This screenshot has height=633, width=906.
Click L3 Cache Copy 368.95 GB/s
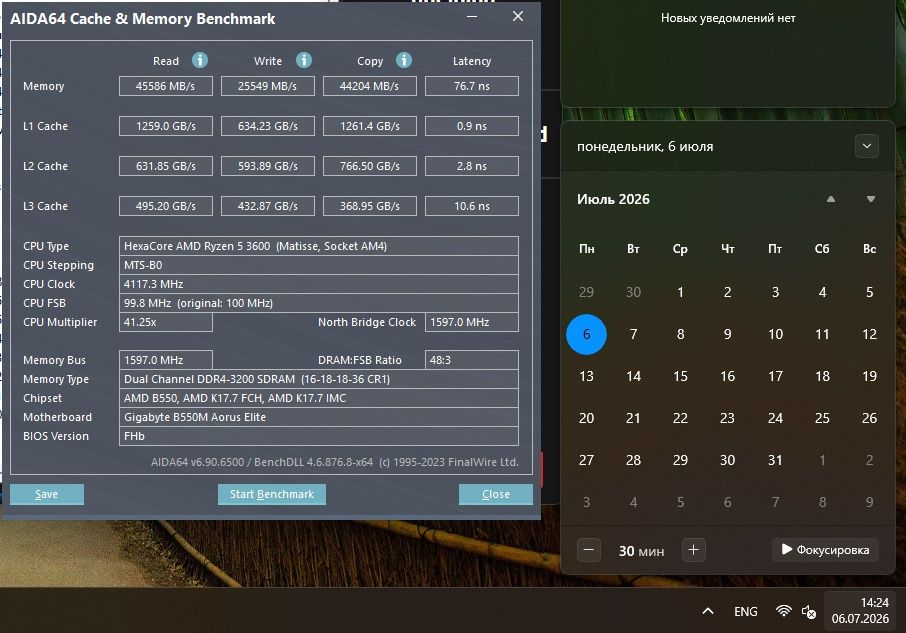[369, 206]
